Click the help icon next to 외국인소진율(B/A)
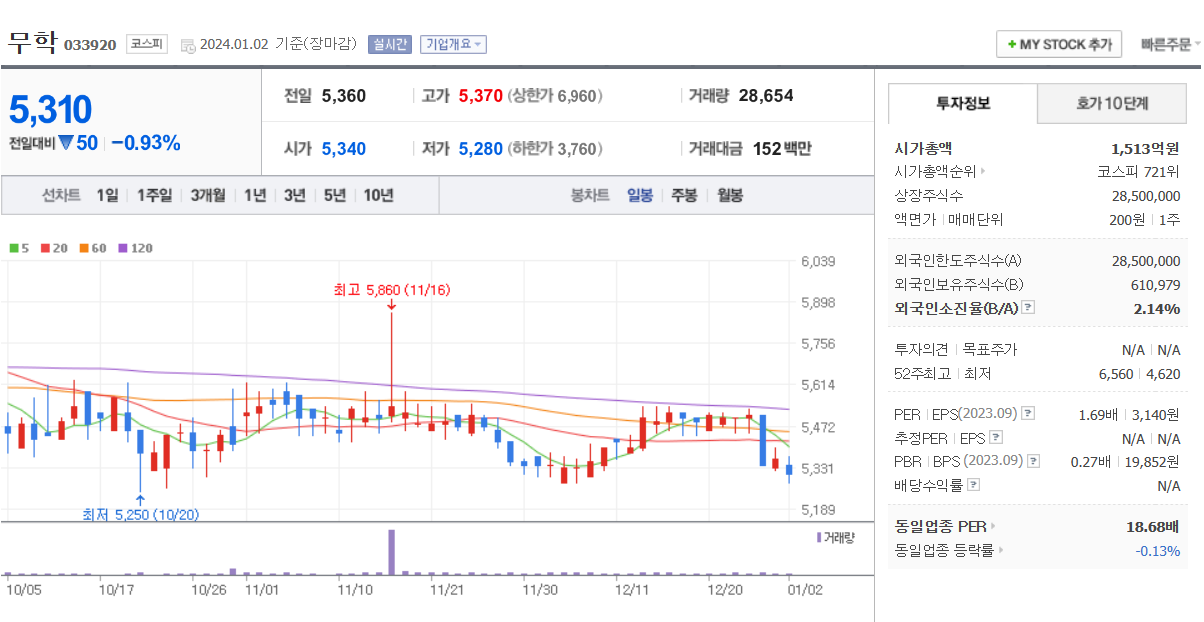Screen dimensions: 1204x622 [x=1028, y=308]
